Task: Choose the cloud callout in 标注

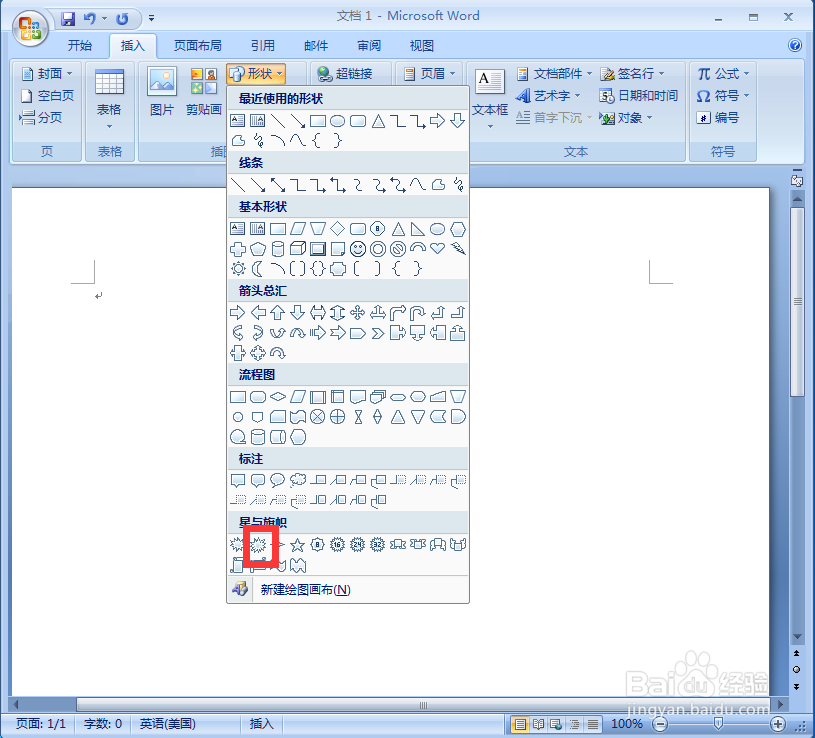Action: (298, 480)
